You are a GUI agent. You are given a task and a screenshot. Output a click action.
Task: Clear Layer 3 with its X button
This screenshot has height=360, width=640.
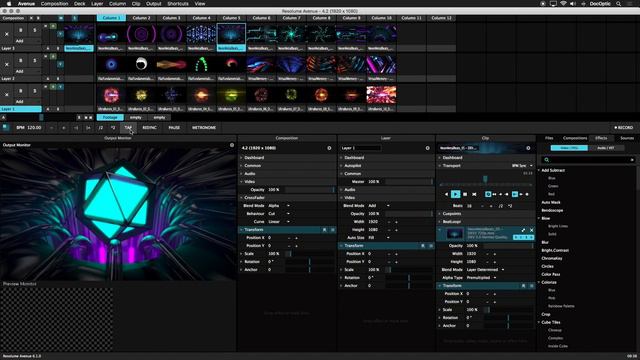pos(7,34)
